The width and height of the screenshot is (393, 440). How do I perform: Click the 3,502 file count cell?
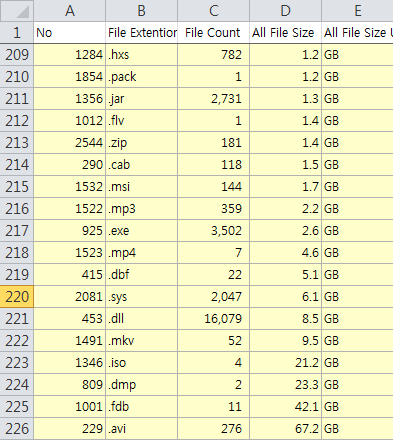tap(213, 230)
